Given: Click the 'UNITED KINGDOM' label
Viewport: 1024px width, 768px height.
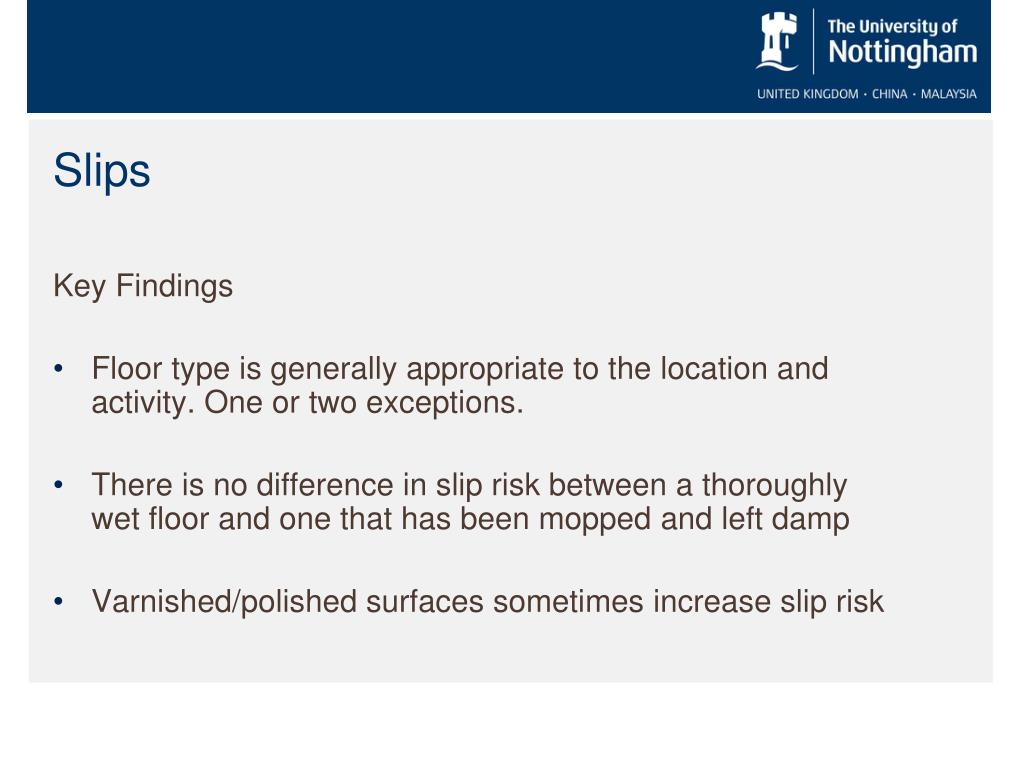Looking at the screenshot, I should point(808,94).
